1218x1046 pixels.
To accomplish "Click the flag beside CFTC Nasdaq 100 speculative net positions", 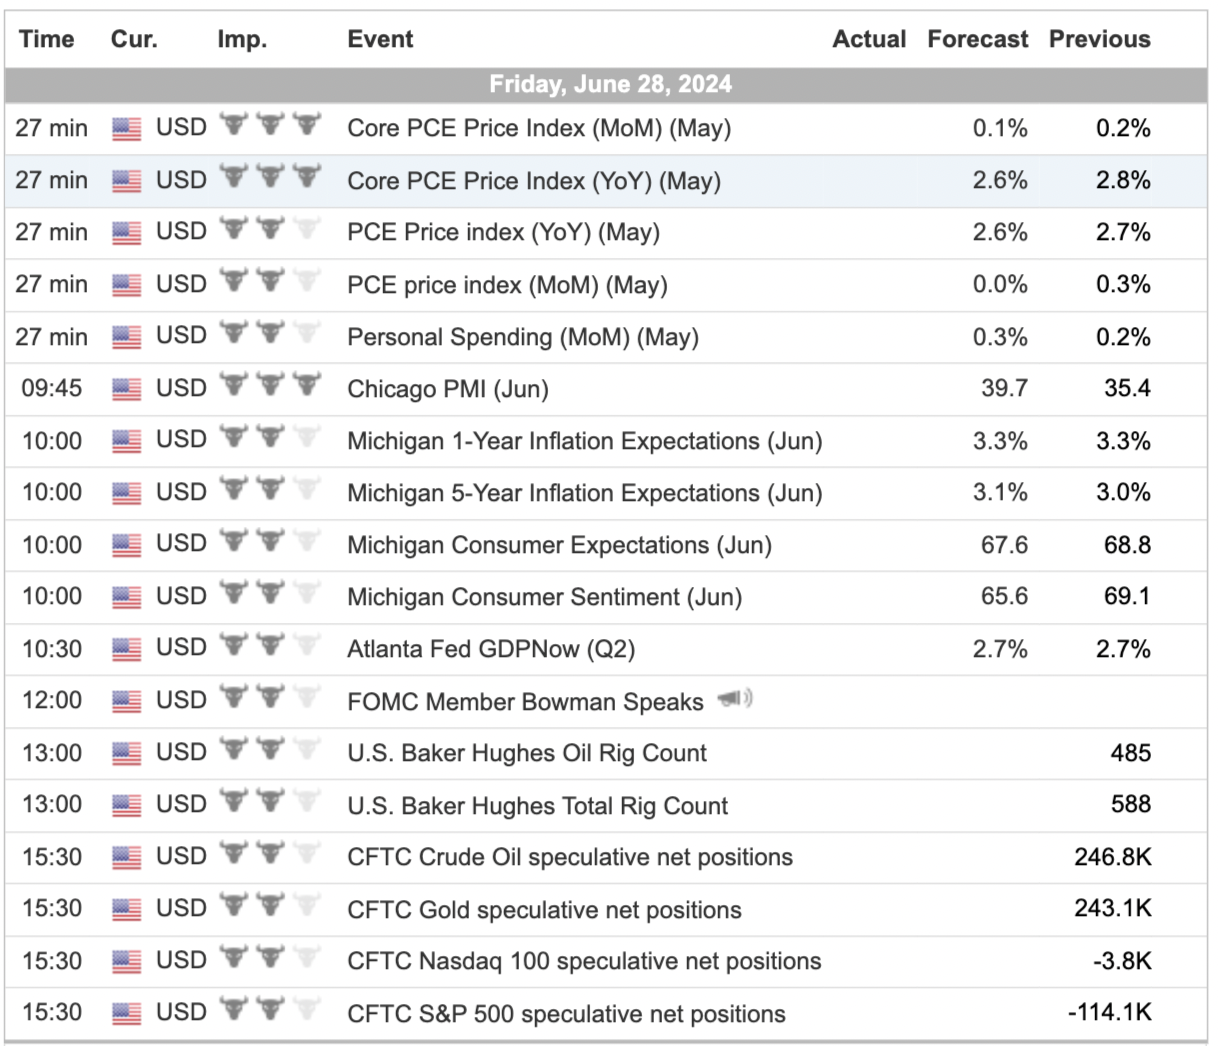I will click(x=126, y=961).
